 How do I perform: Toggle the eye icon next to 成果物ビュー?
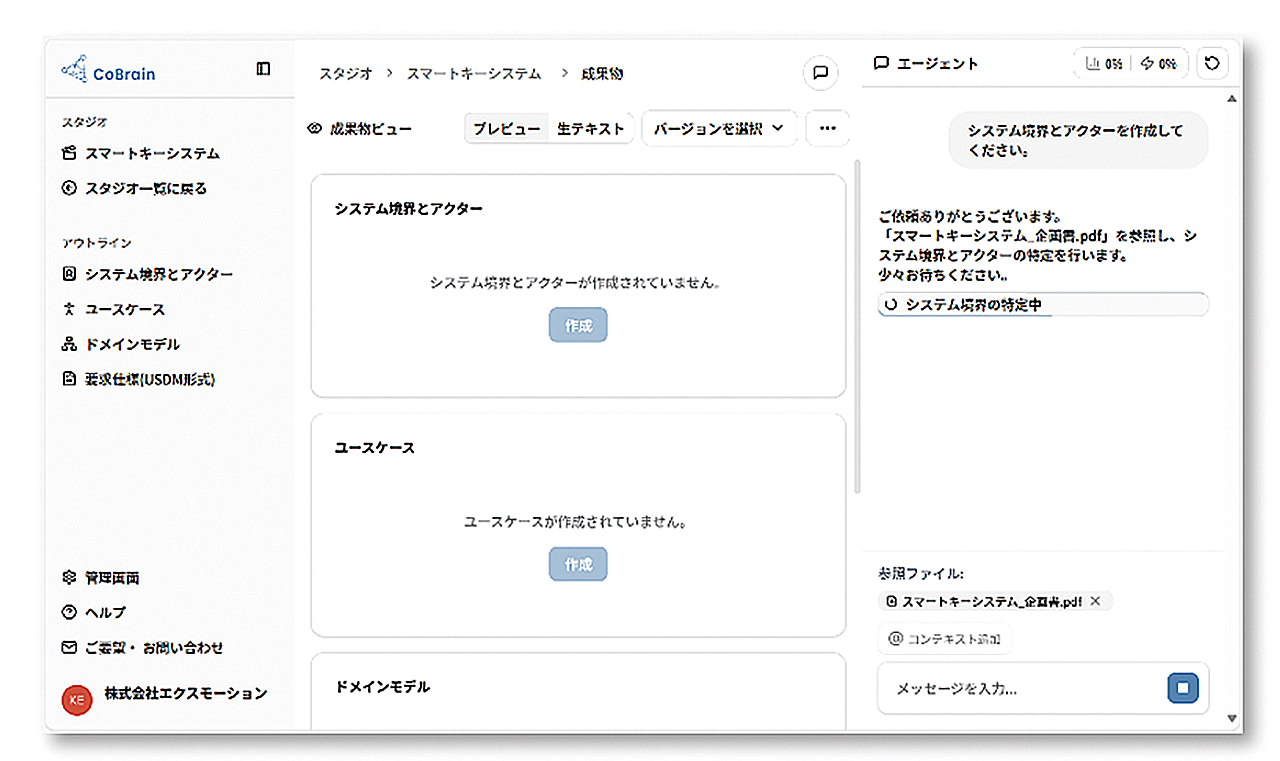click(x=315, y=128)
